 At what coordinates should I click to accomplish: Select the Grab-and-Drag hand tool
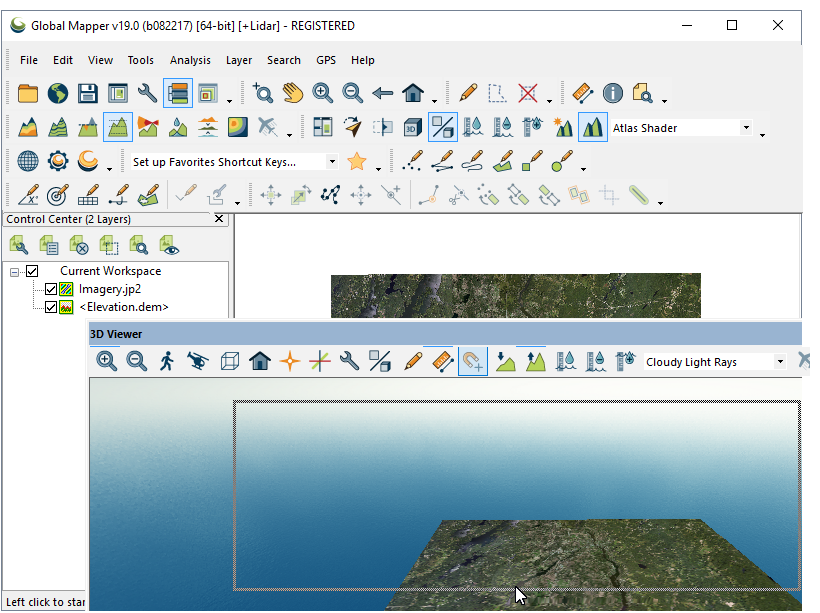(x=292, y=94)
